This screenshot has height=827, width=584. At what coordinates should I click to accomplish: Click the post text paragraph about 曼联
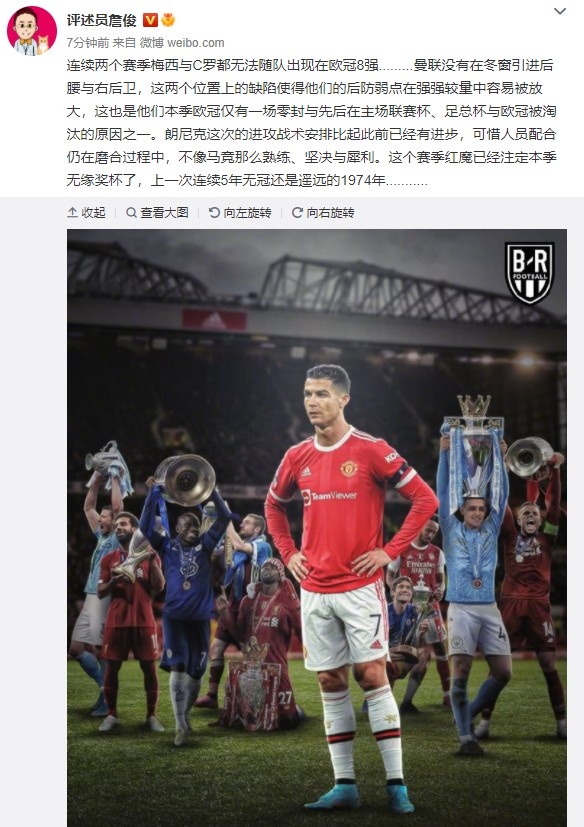tap(311, 122)
